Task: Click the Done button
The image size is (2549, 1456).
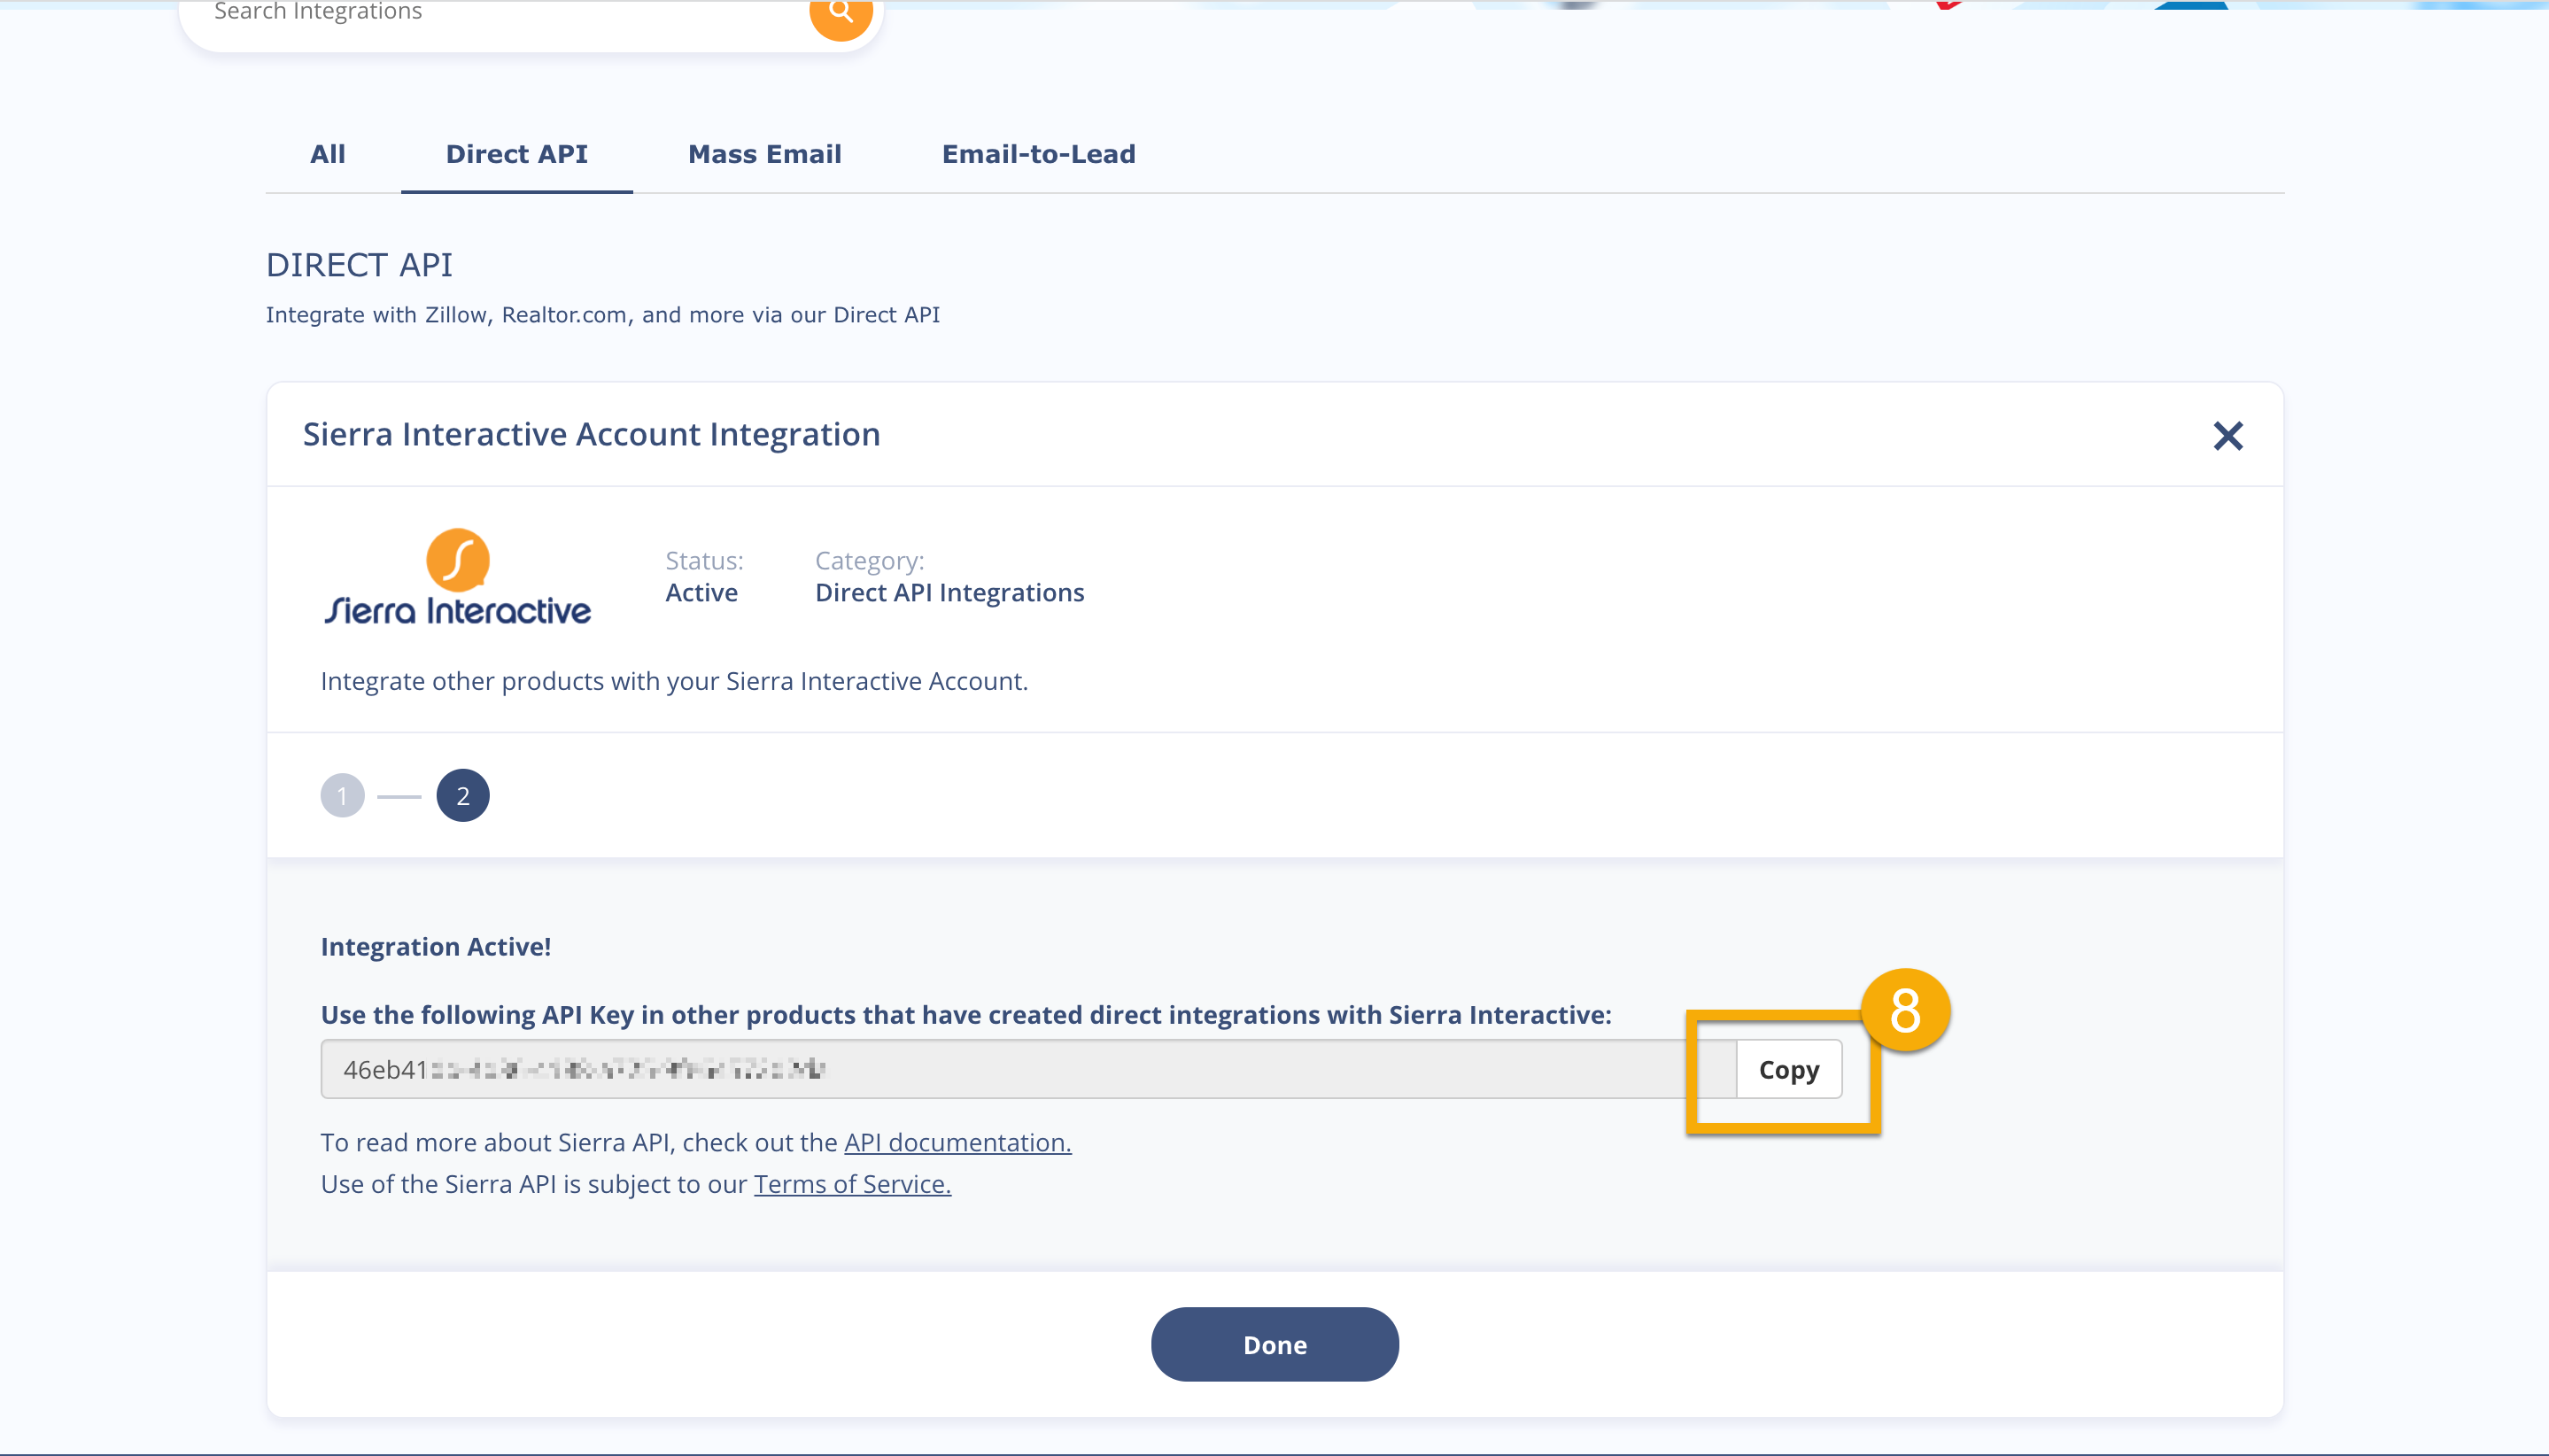Action: click(1274, 1345)
